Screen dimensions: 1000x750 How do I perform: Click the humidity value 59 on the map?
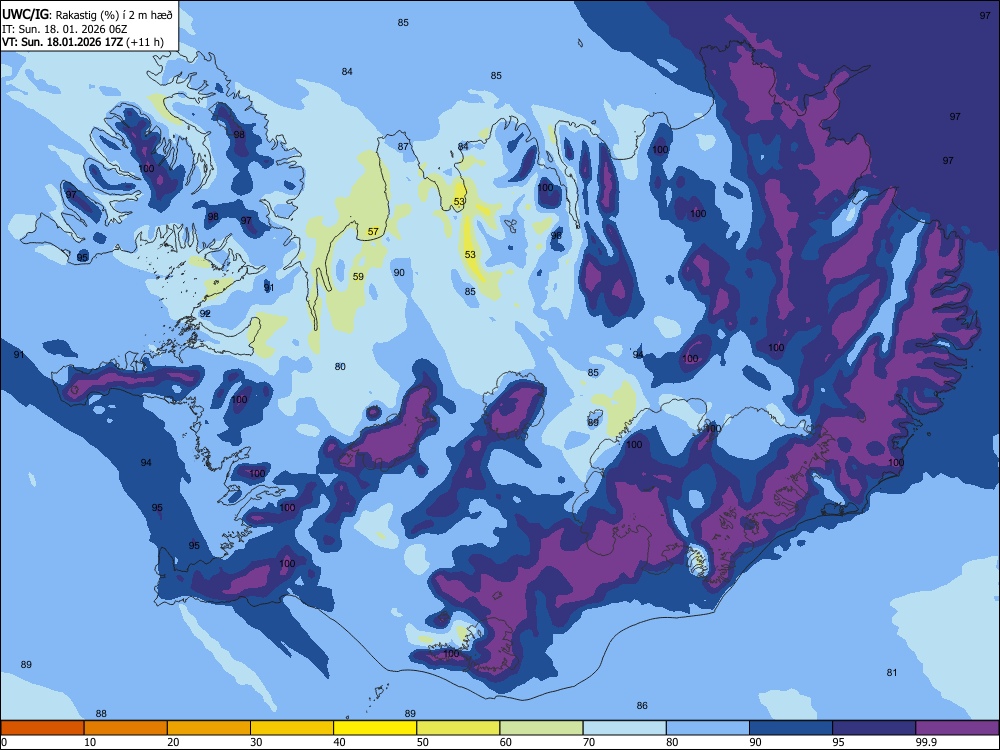[358, 276]
